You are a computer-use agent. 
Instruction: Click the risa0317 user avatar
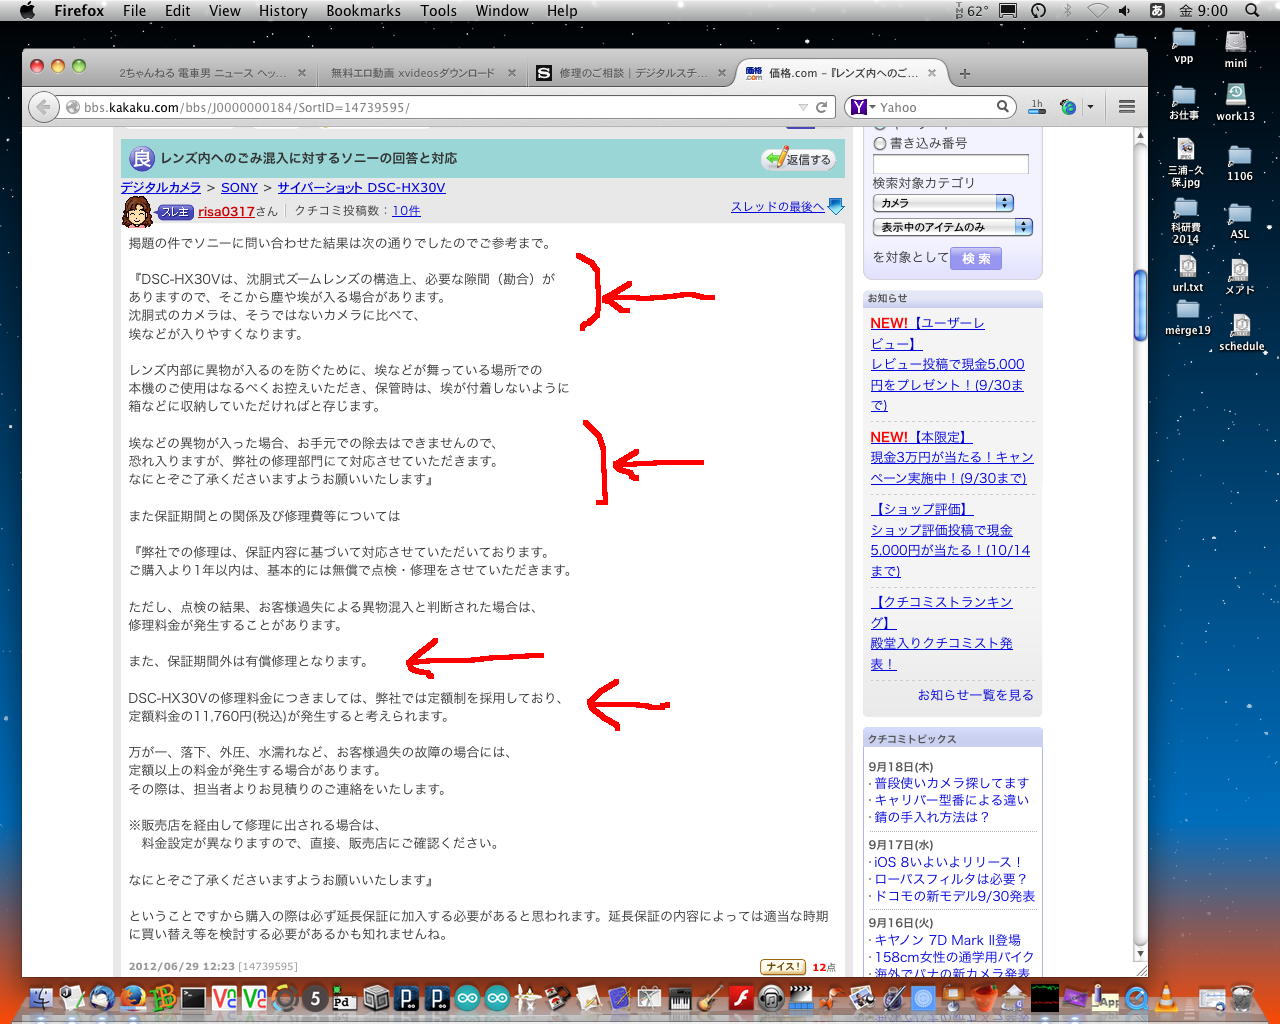tap(137, 211)
